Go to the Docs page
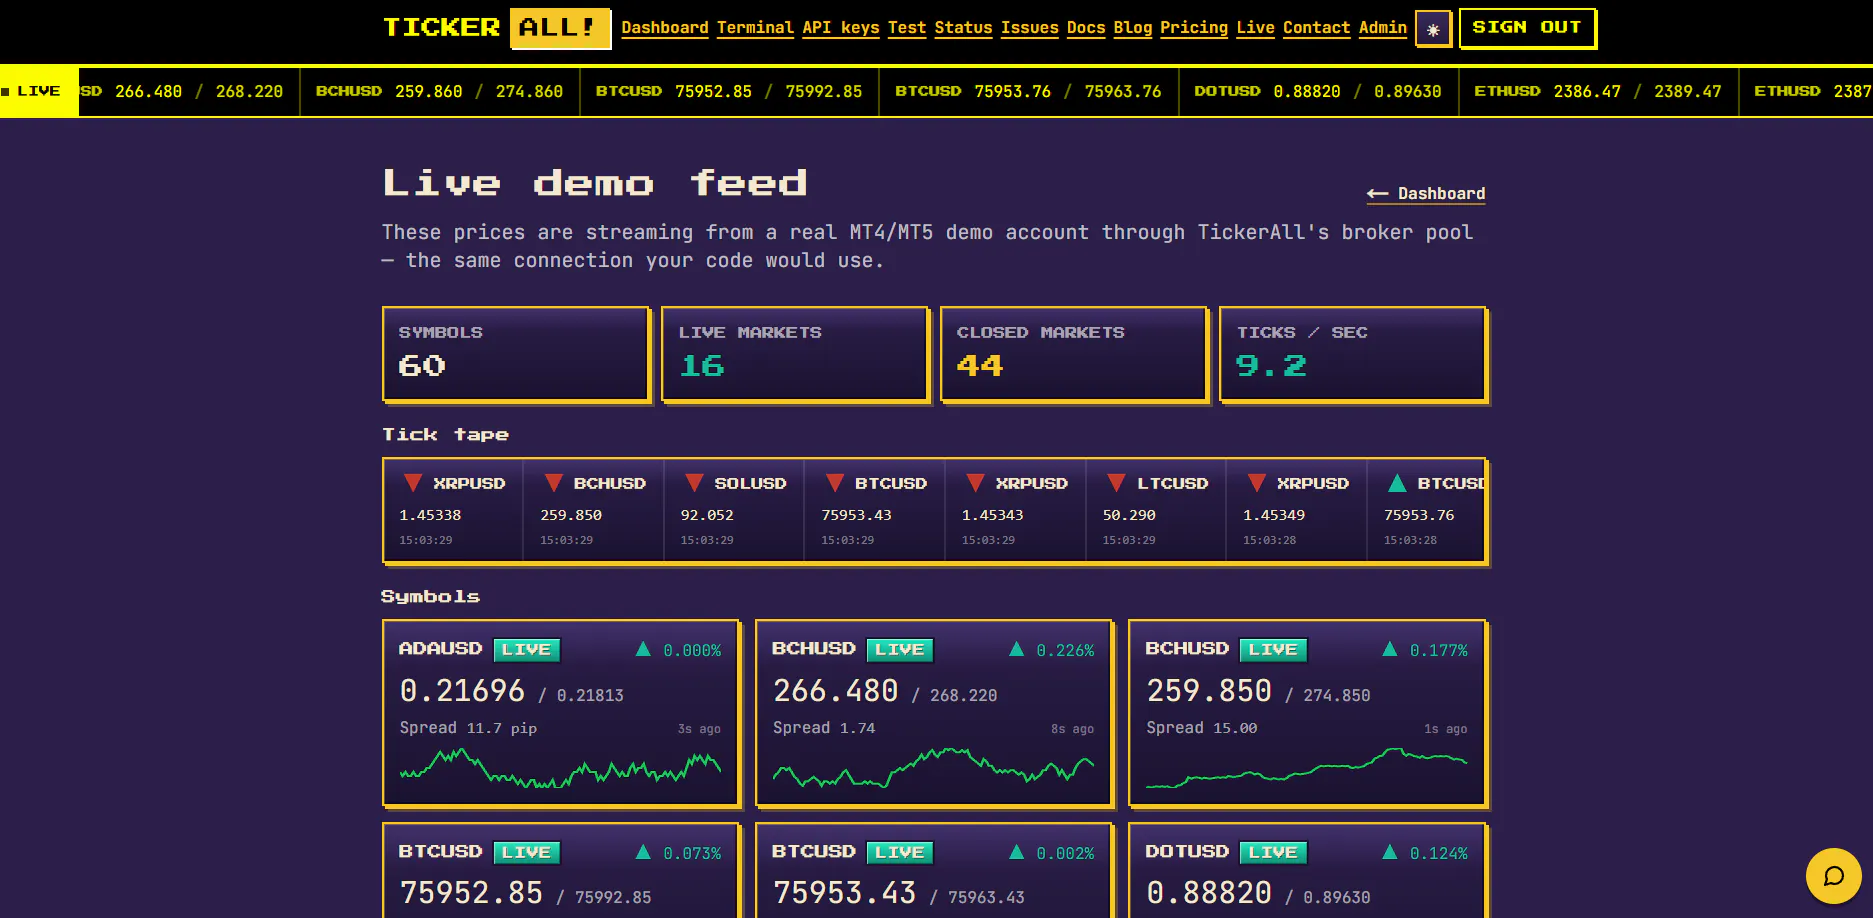This screenshot has width=1873, height=918. 1086,28
